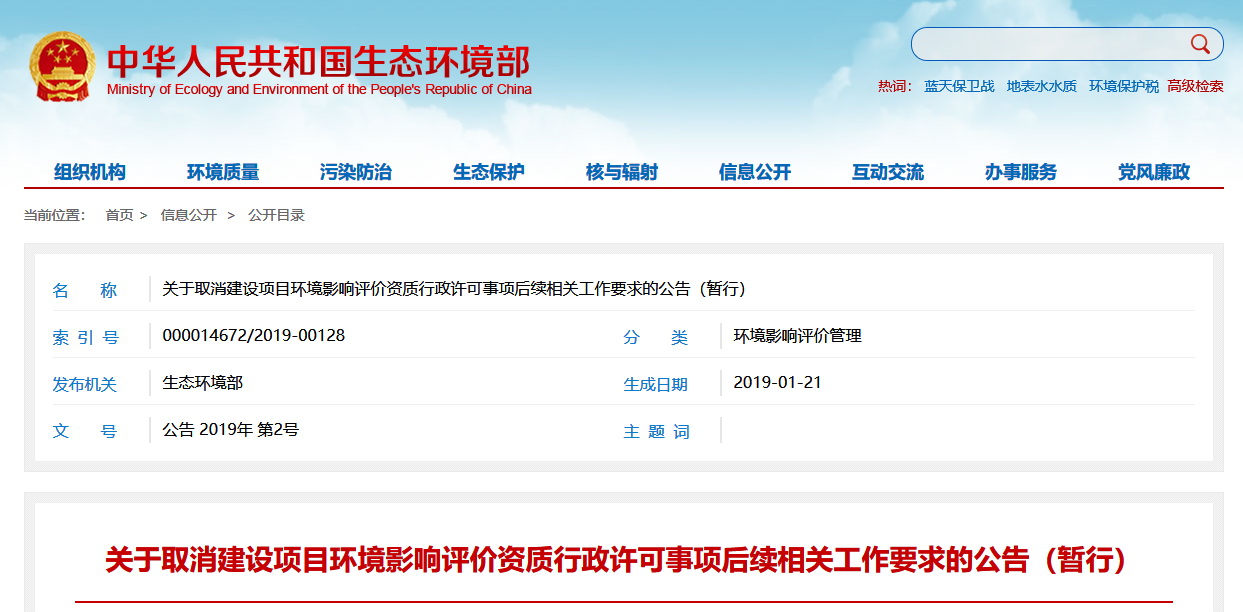Open the 党风廉政 section
The height and width of the screenshot is (612, 1243).
[1154, 172]
